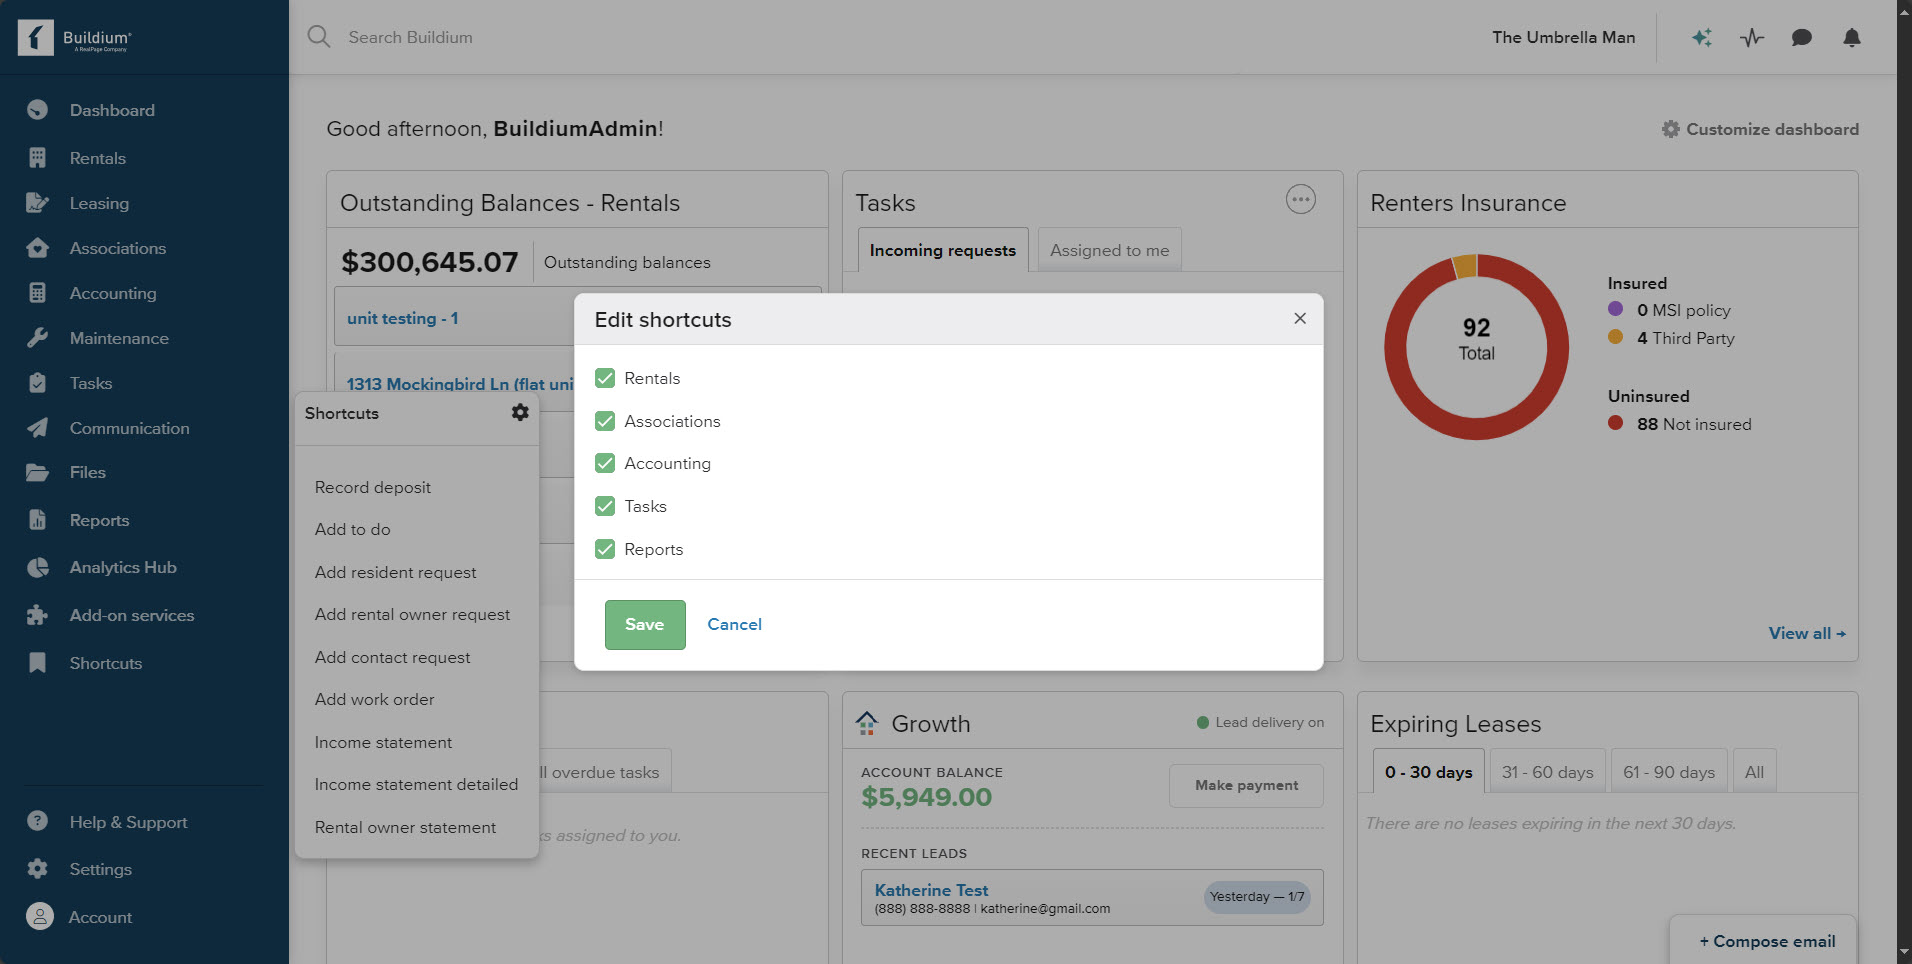Select the 31 - 60 days tab

coord(1547,772)
